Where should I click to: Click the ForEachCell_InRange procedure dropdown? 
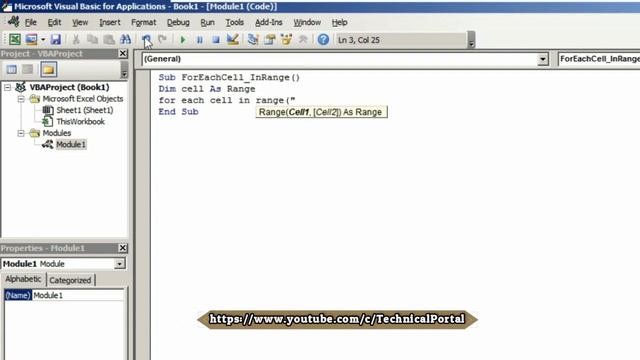(599, 59)
